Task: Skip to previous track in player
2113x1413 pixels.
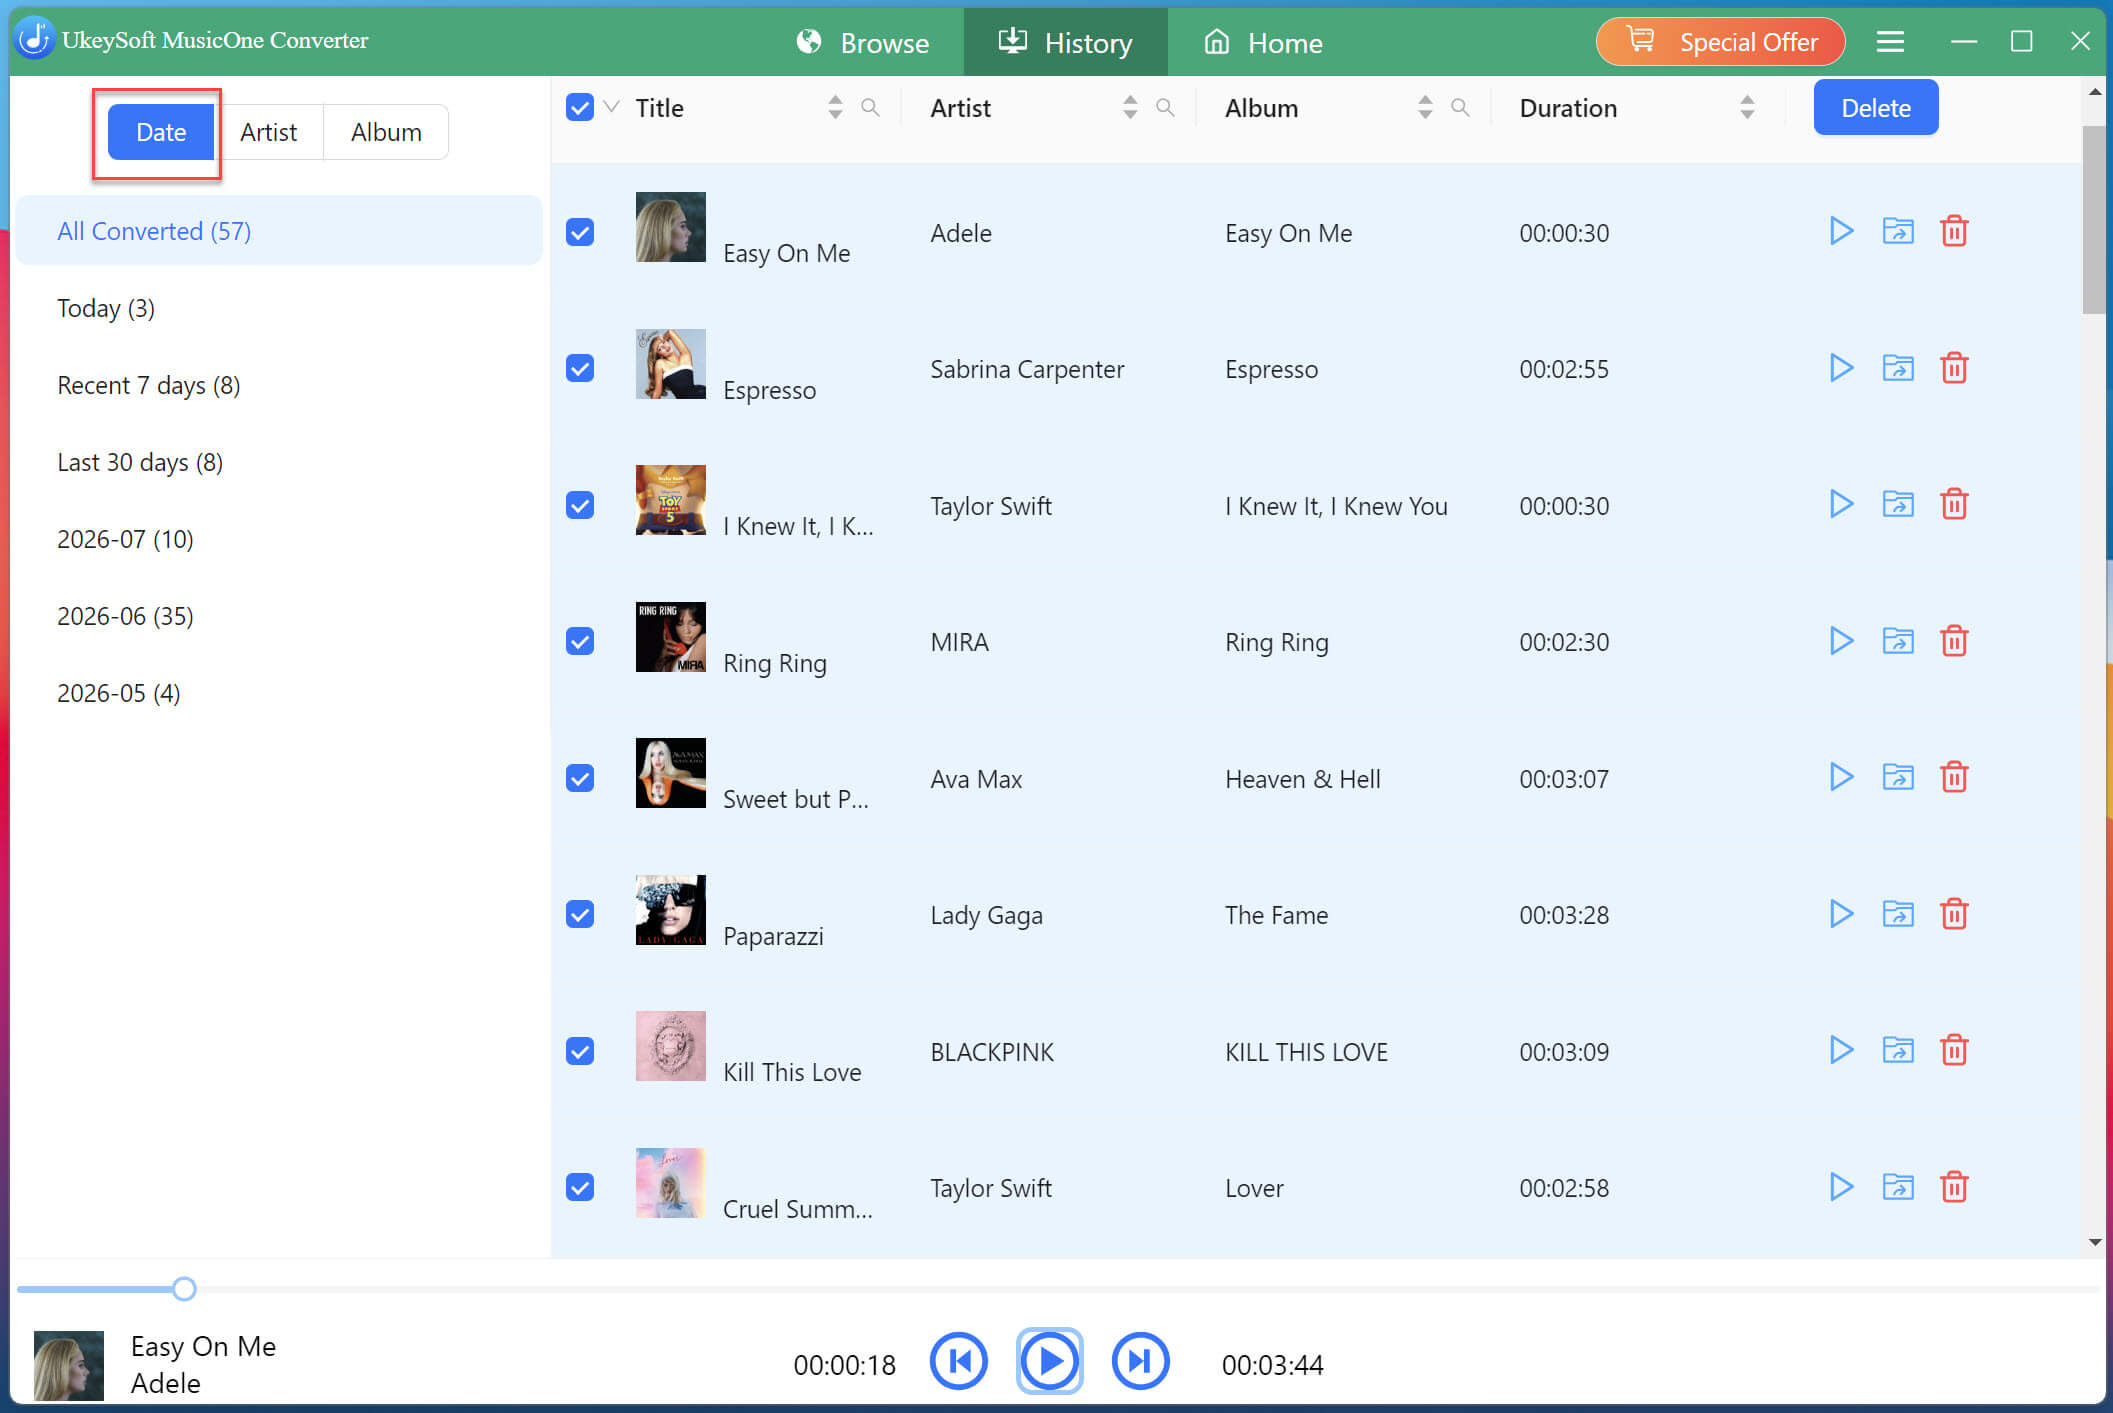Action: coord(958,1361)
